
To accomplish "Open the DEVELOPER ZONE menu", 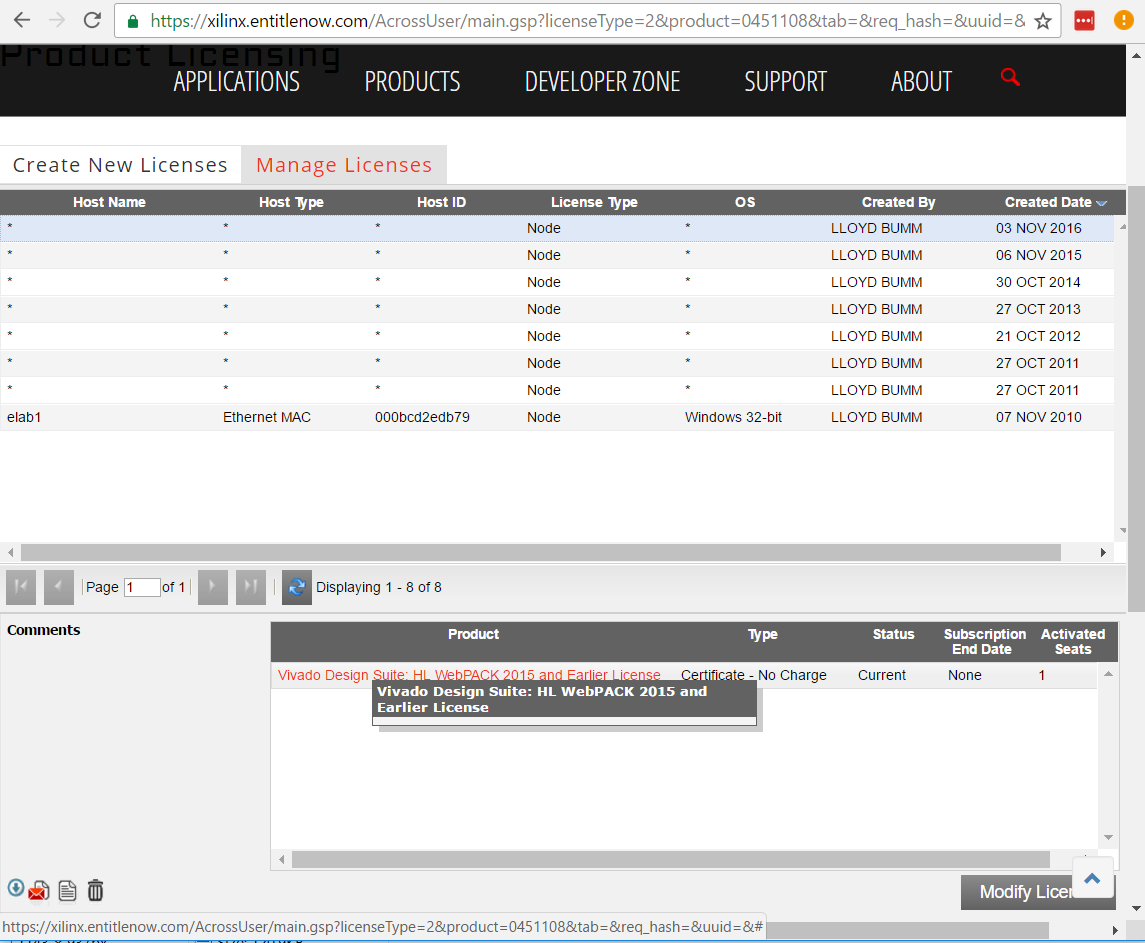I will [x=602, y=81].
